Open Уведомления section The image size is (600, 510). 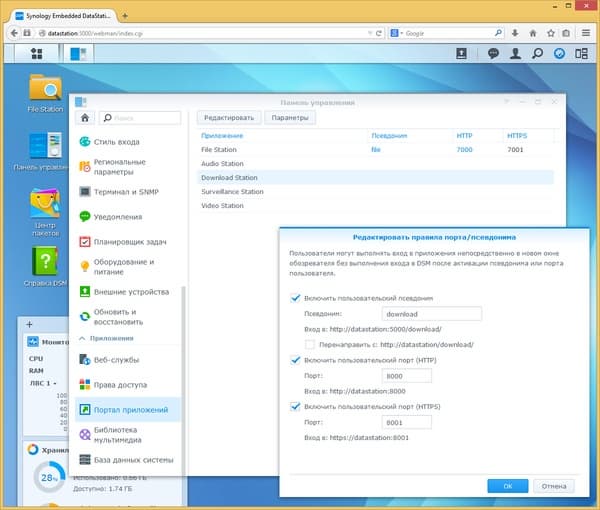coord(128,217)
